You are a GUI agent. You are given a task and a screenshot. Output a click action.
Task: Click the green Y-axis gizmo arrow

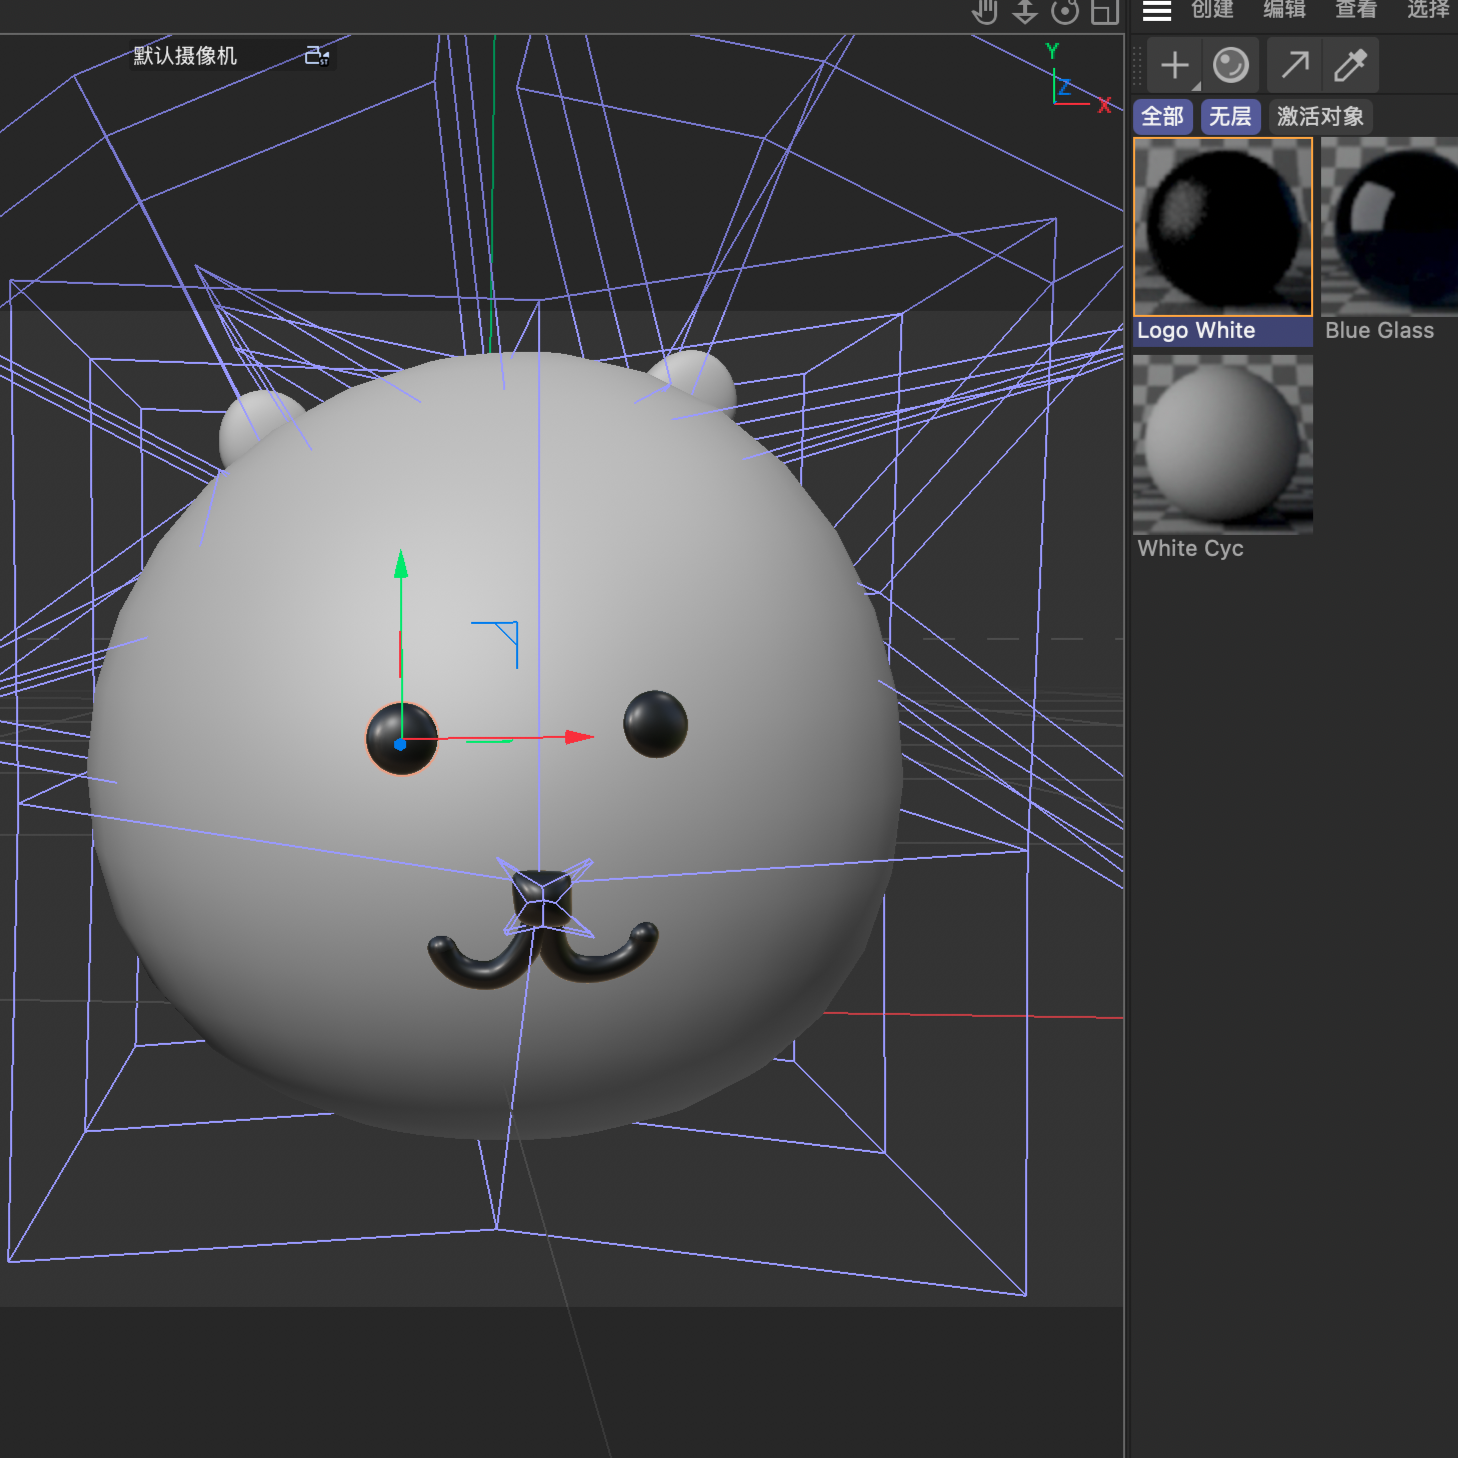[401, 565]
